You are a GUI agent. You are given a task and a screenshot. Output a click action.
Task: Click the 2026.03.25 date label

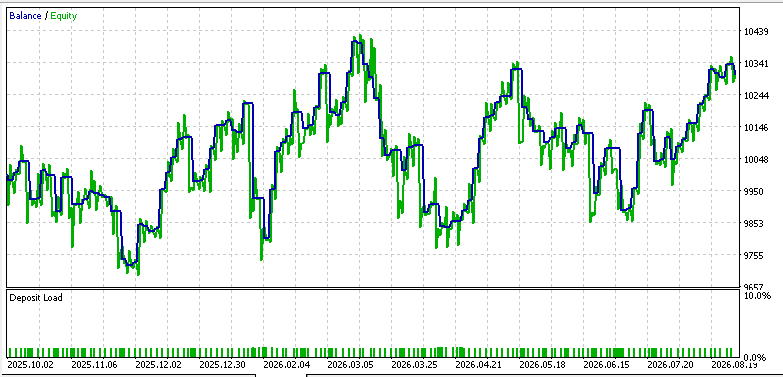pos(413,365)
